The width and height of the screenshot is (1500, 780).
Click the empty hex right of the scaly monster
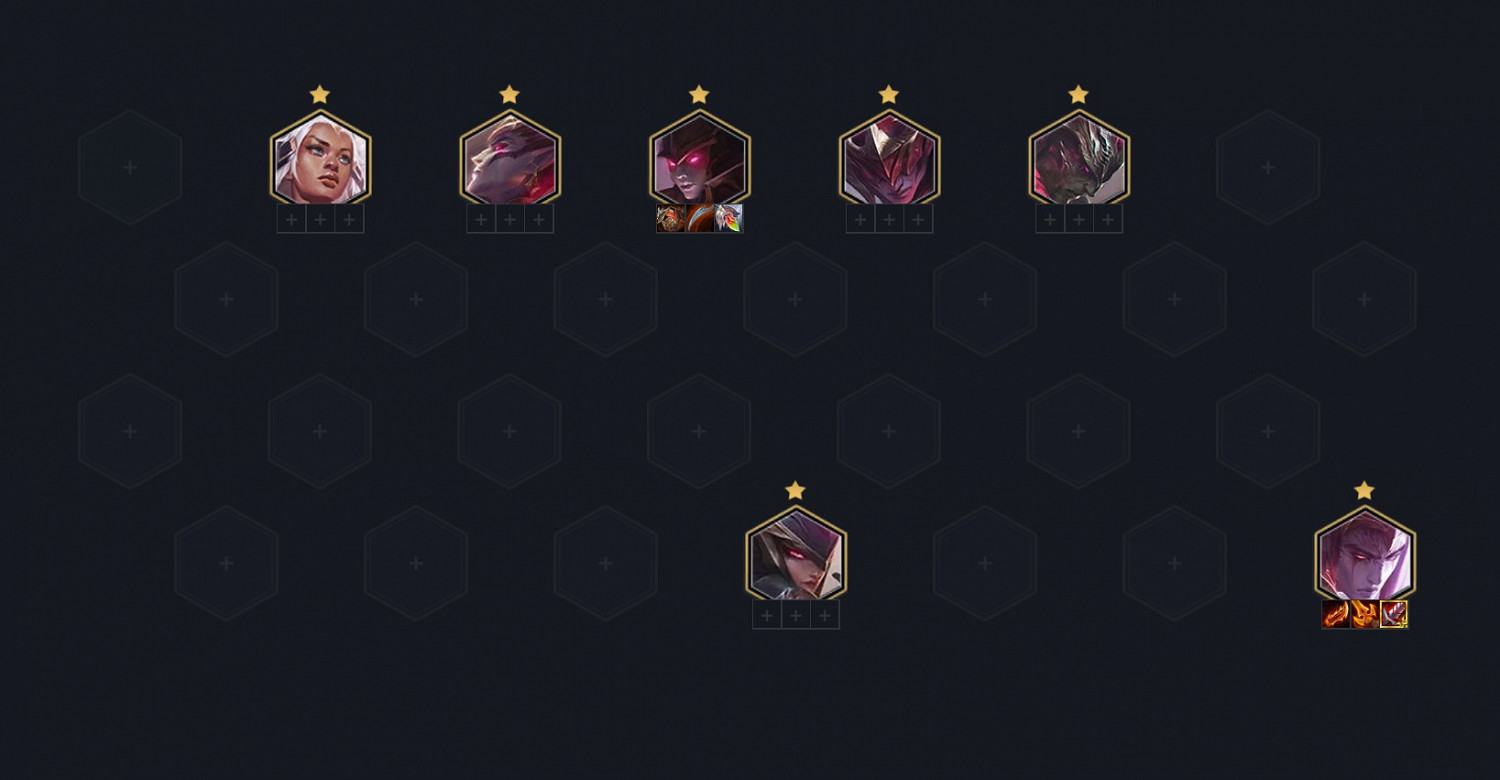[1268, 167]
